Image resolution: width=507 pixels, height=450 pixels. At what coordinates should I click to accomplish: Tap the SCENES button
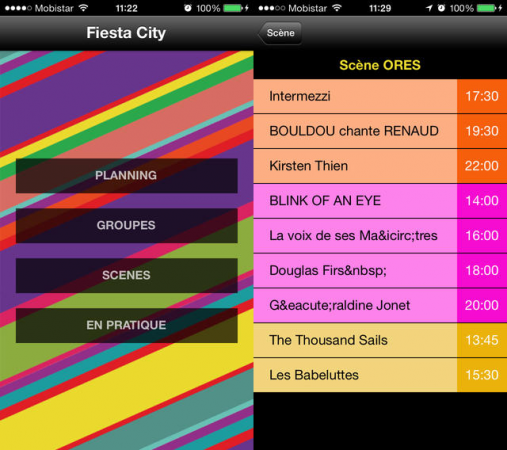127,276
